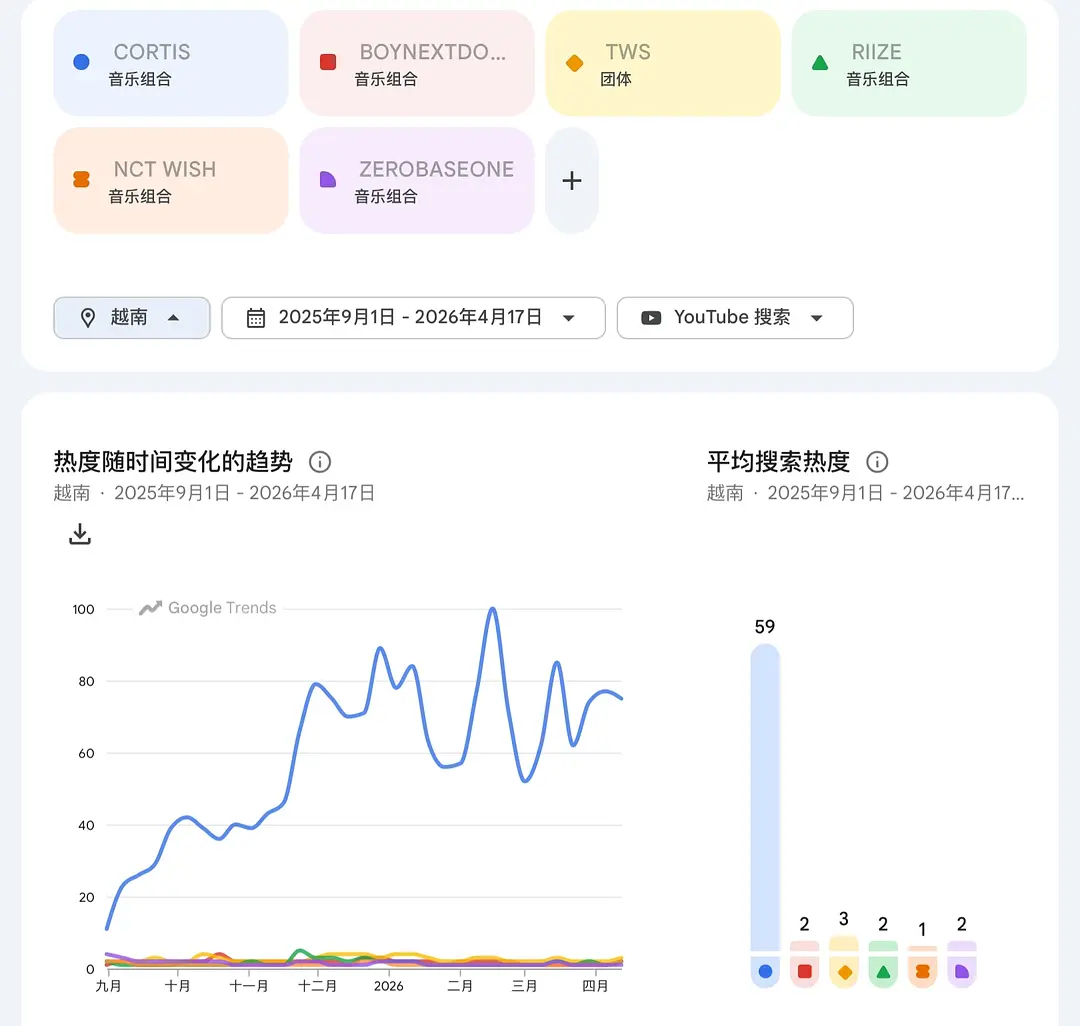Click yellow diamond icon under average bar chart

click(x=844, y=972)
